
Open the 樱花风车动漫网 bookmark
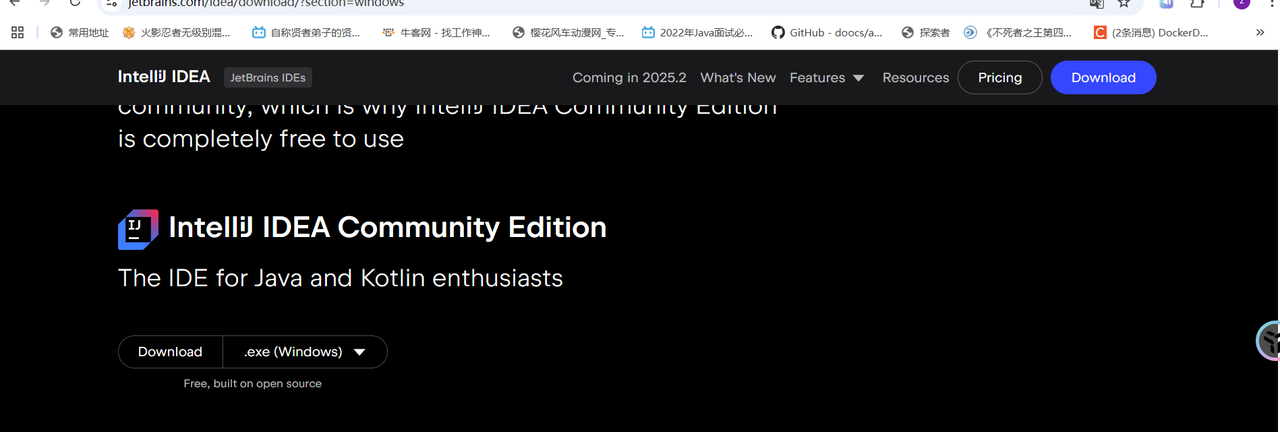568,32
